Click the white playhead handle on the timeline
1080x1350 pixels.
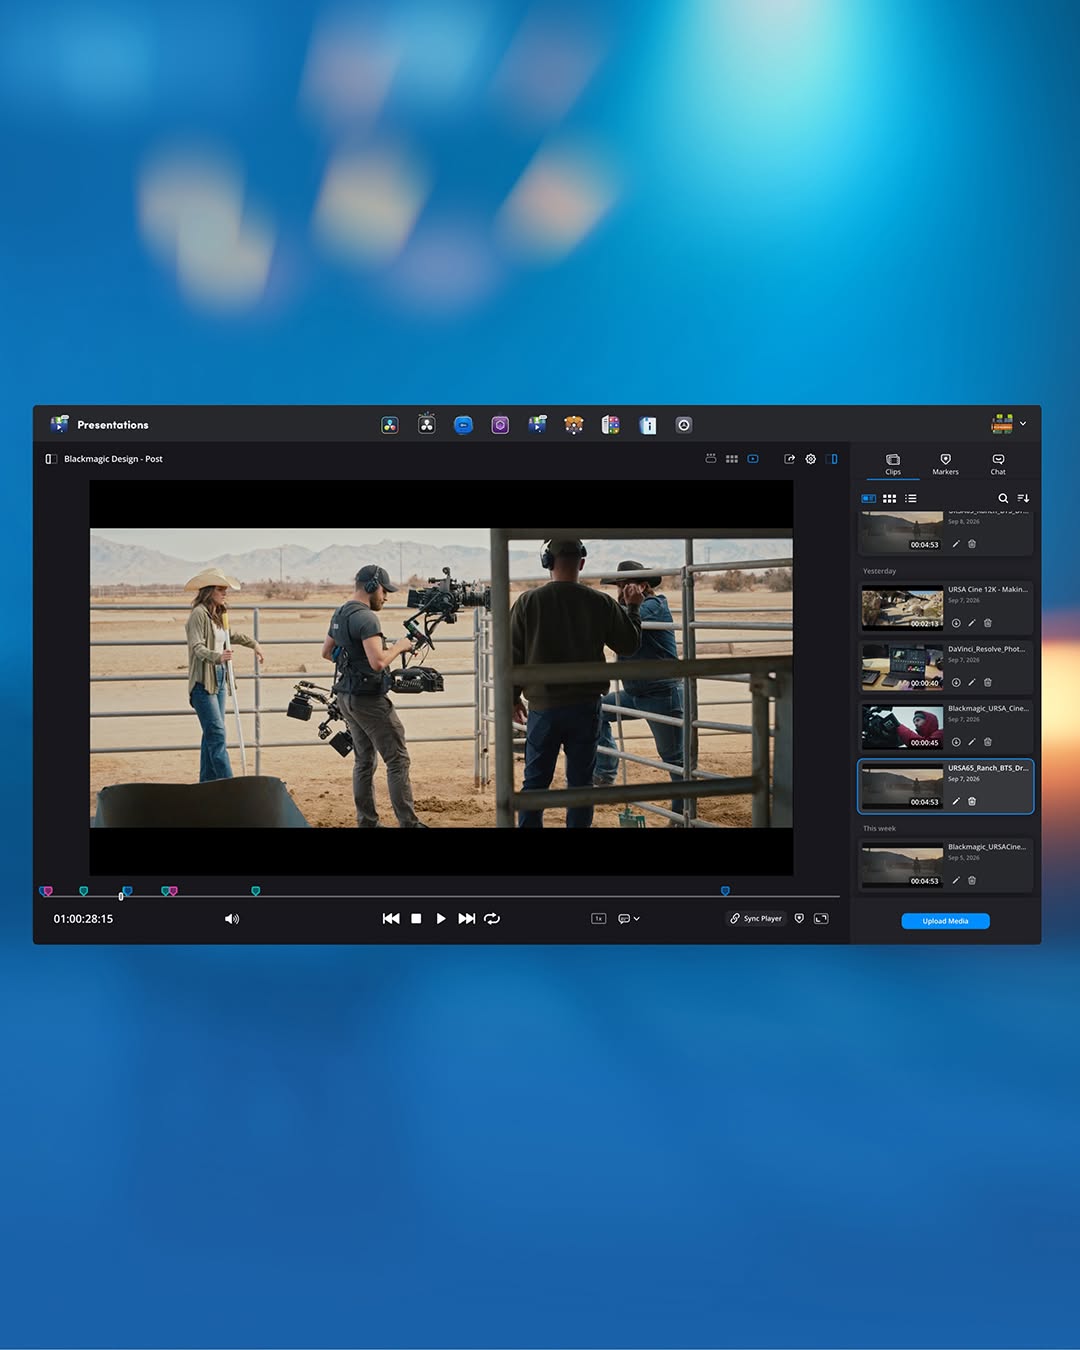pos(121,897)
